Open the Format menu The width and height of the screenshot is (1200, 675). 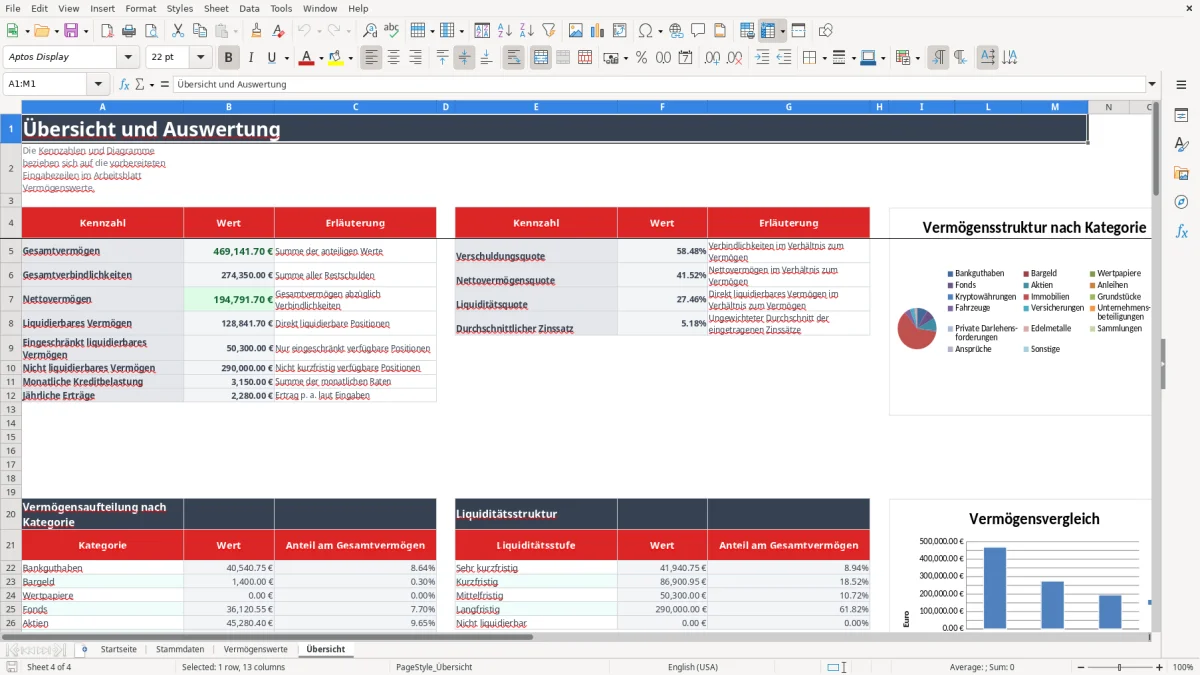pyautogui.click(x=140, y=8)
